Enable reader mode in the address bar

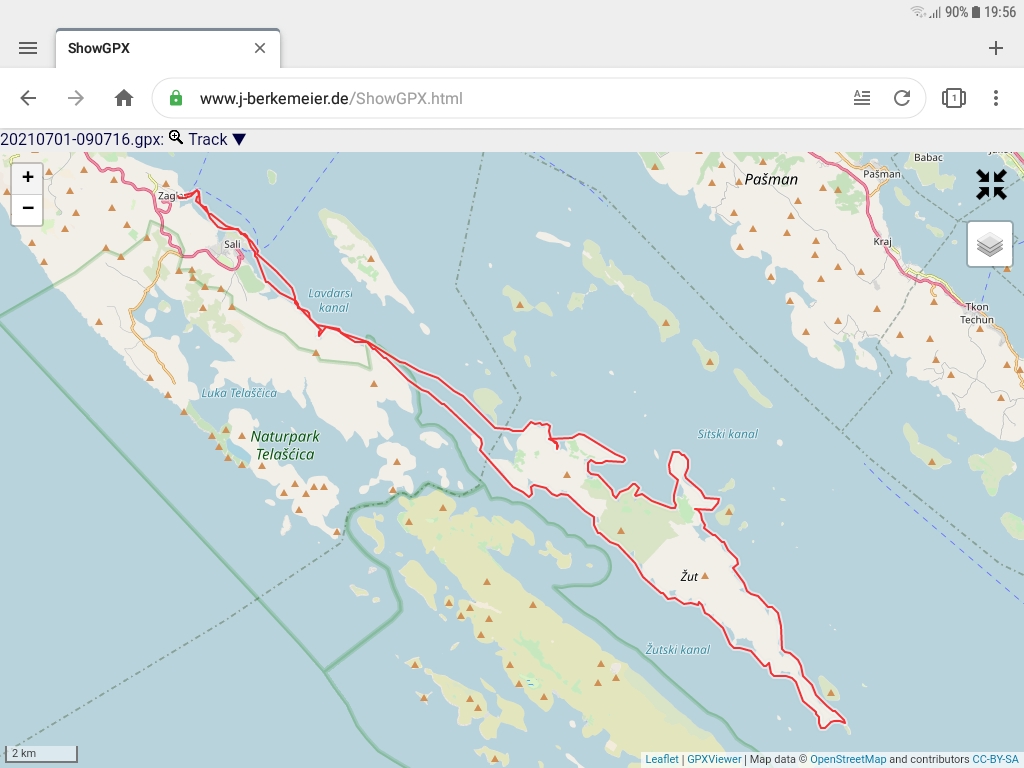pyautogui.click(x=861, y=98)
